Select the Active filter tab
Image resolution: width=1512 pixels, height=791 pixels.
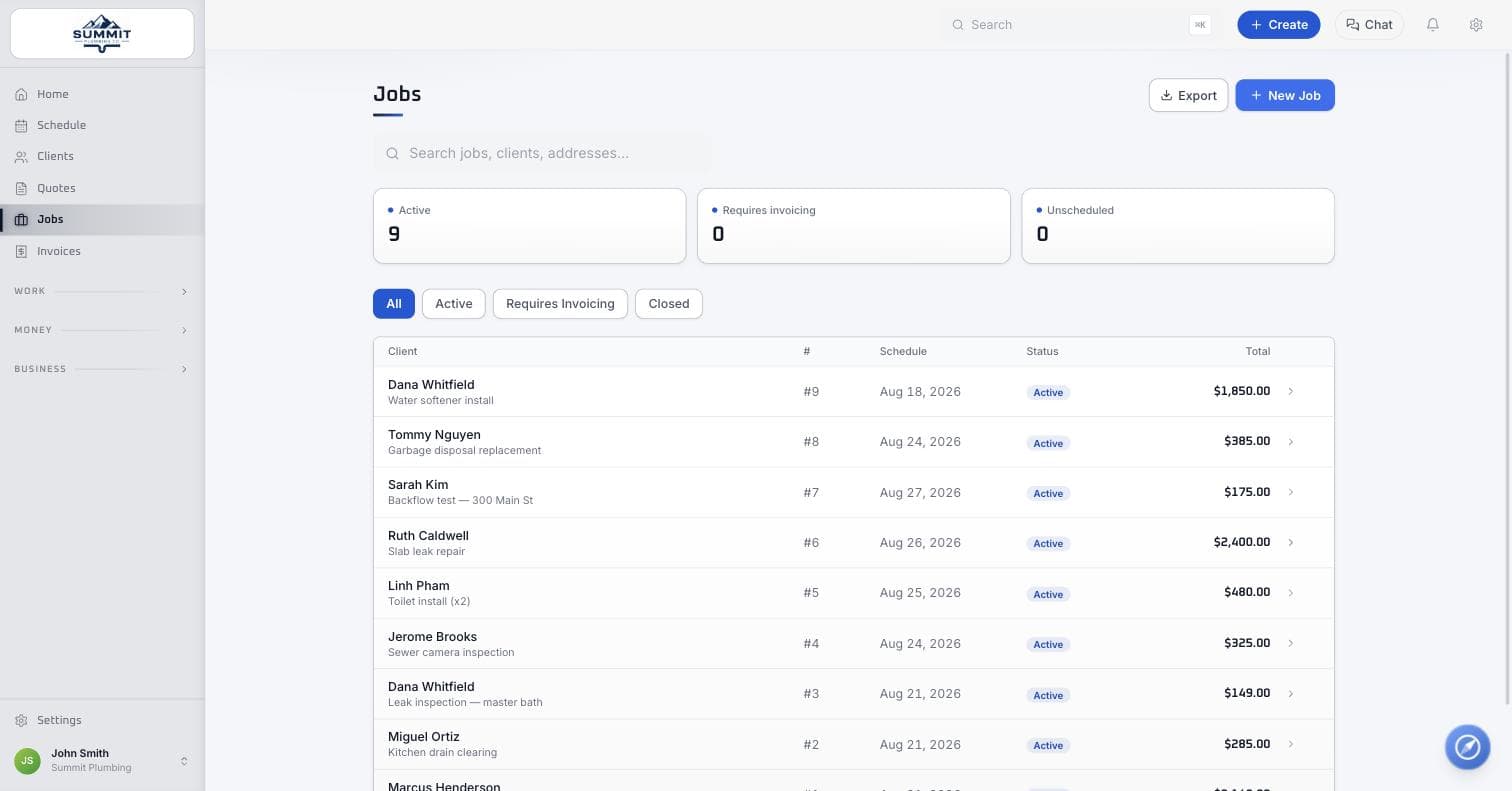(x=454, y=304)
